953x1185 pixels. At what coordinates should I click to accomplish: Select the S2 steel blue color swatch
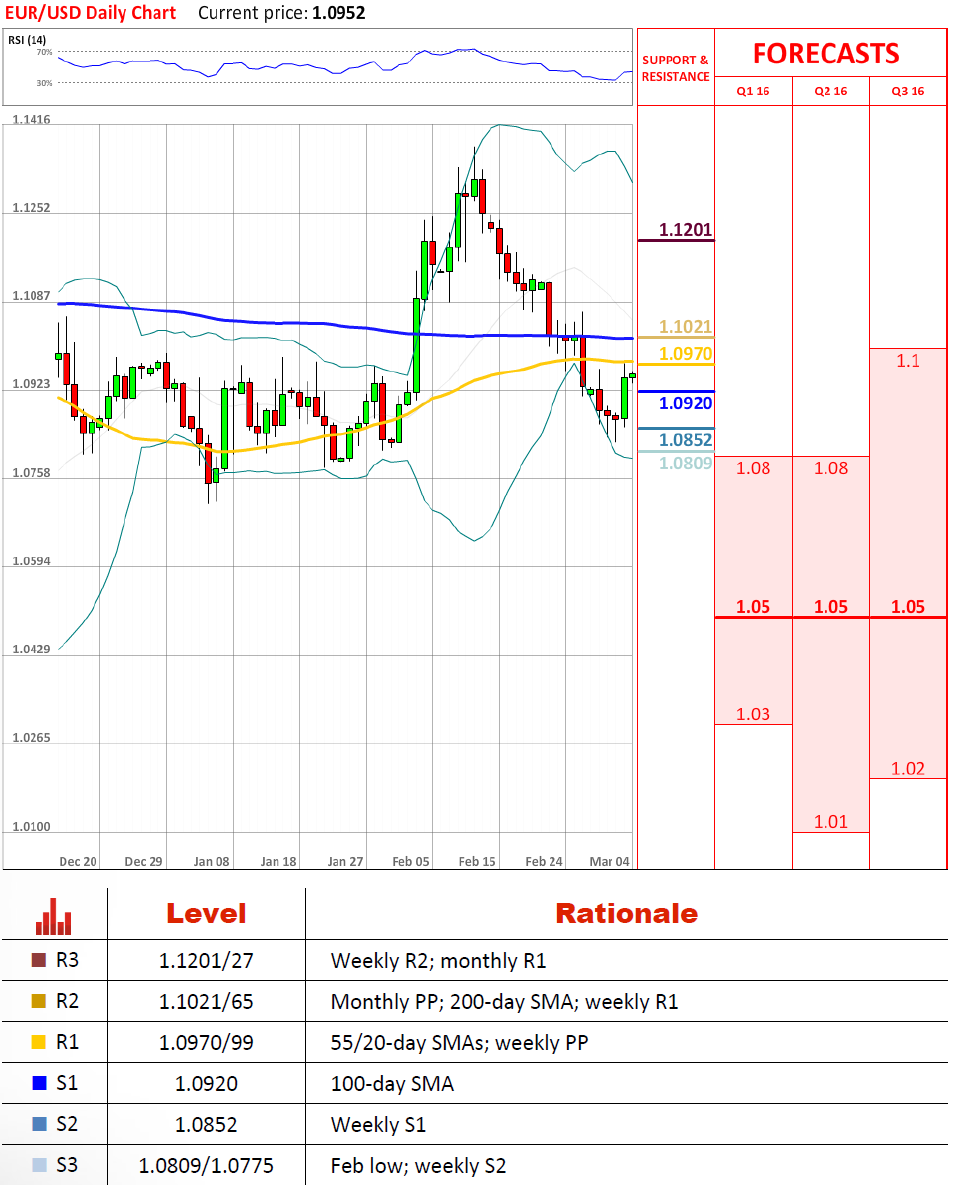39,1124
